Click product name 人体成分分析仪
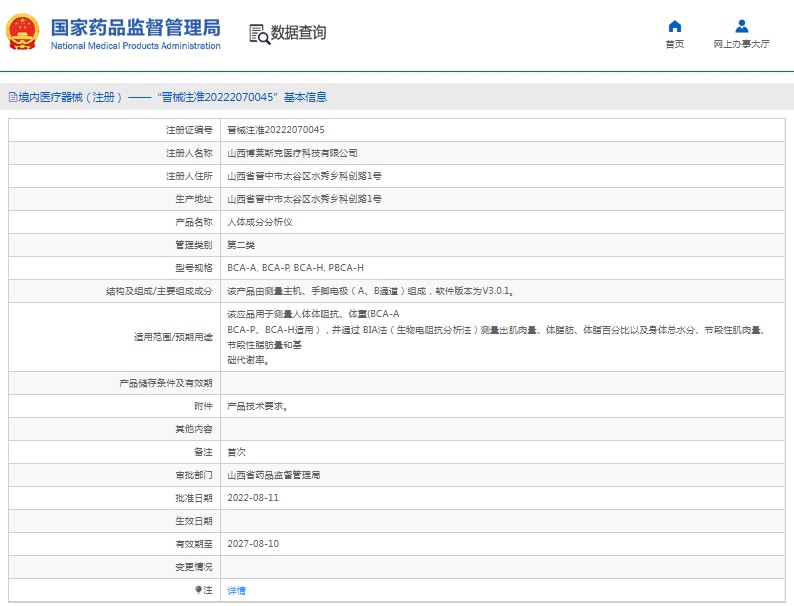Viewport: 794px width, 606px height. pyautogui.click(x=260, y=222)
